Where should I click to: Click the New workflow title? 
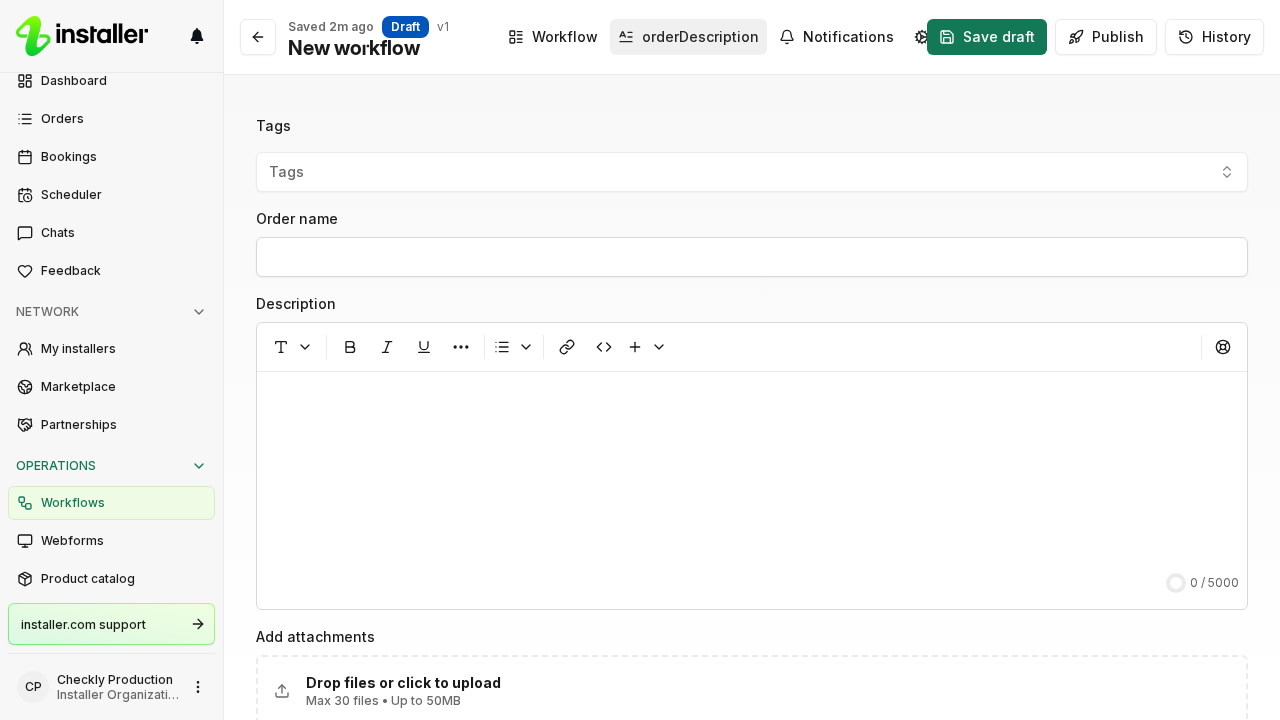point(354,48)
